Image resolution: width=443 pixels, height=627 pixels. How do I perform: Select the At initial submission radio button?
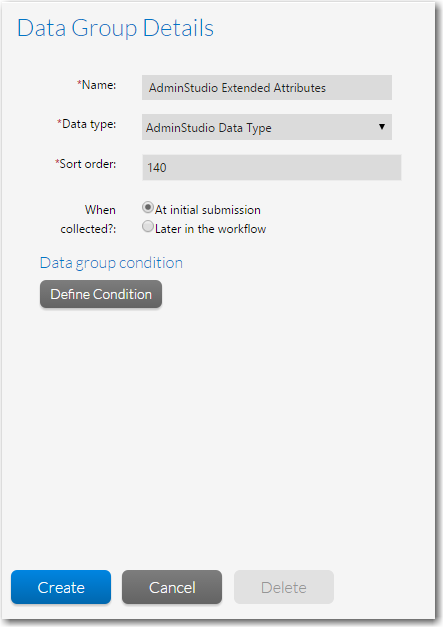coord(148,208)
